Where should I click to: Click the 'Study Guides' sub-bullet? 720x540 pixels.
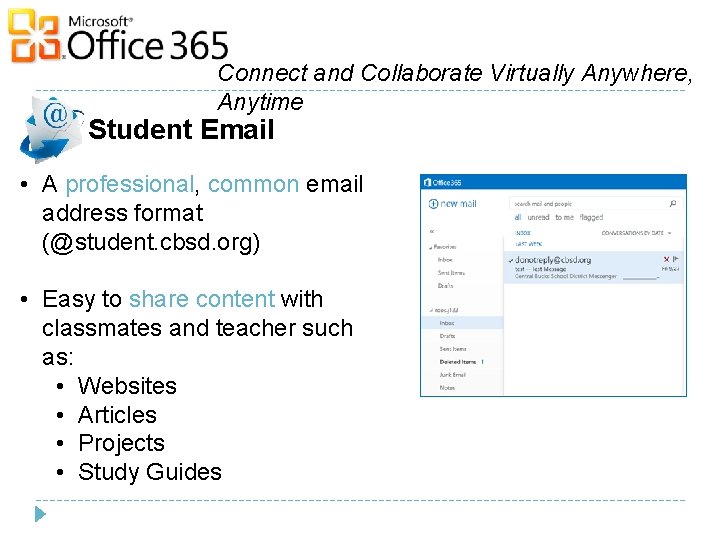click(x=150, y=472)
